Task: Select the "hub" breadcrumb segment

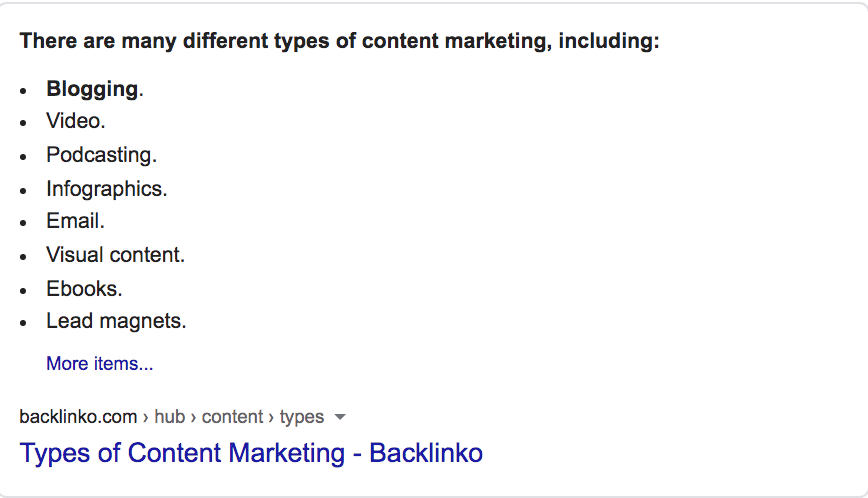Action: (169, 417)
